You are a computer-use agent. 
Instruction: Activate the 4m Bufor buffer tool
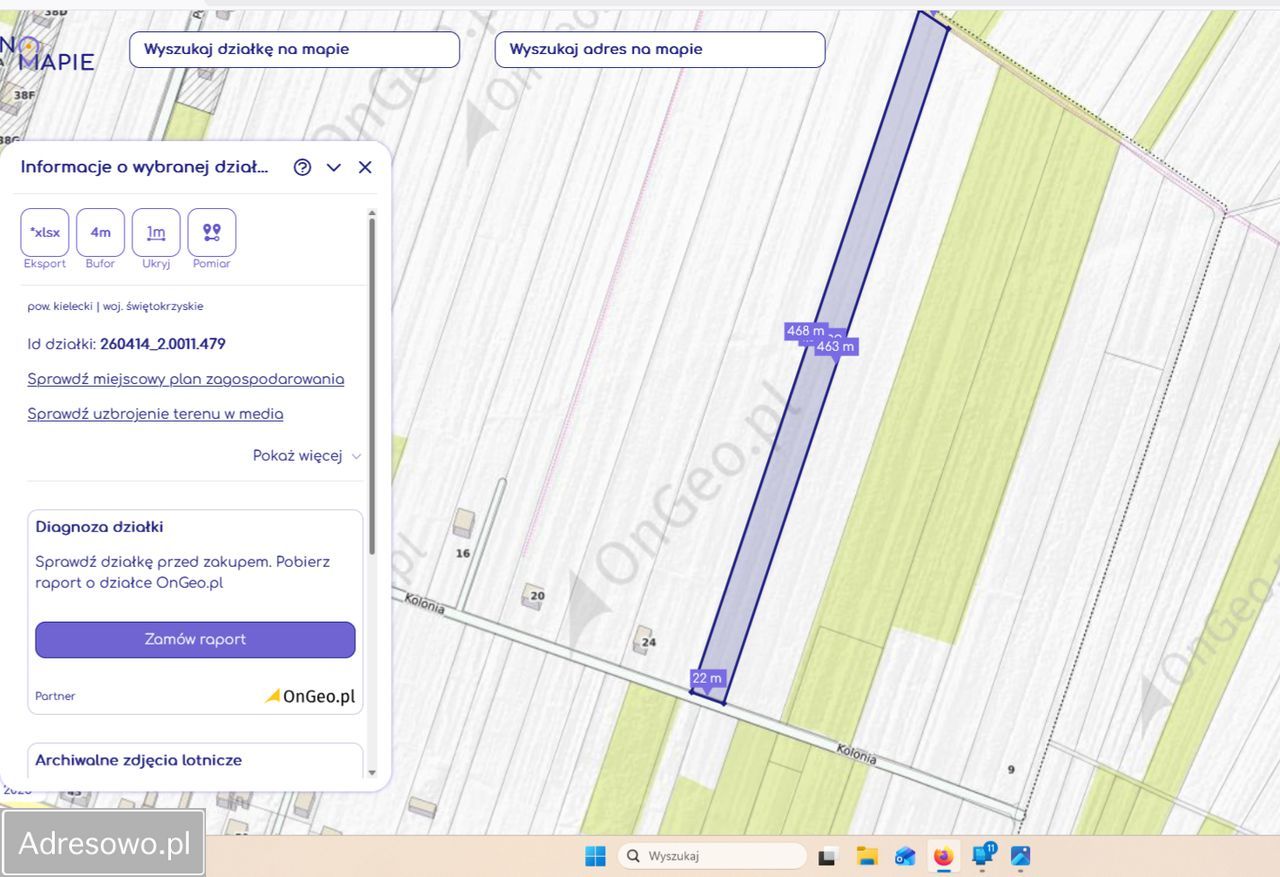coord(100,233)
